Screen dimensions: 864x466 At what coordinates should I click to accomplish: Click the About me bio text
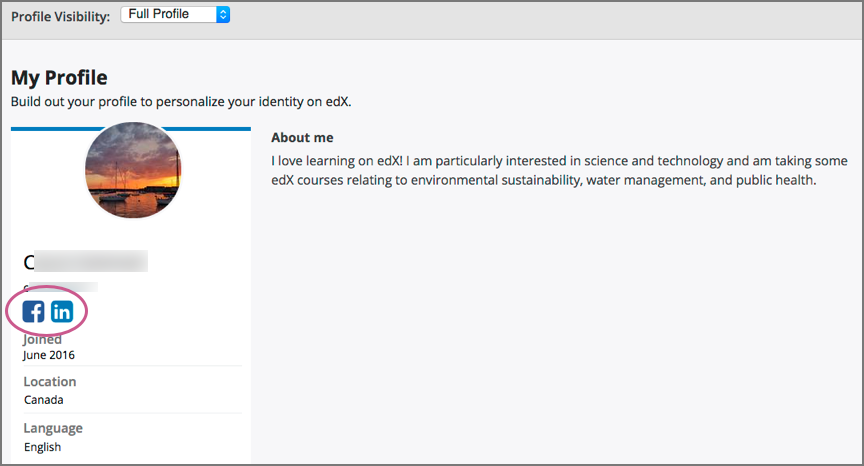[560, 171]
